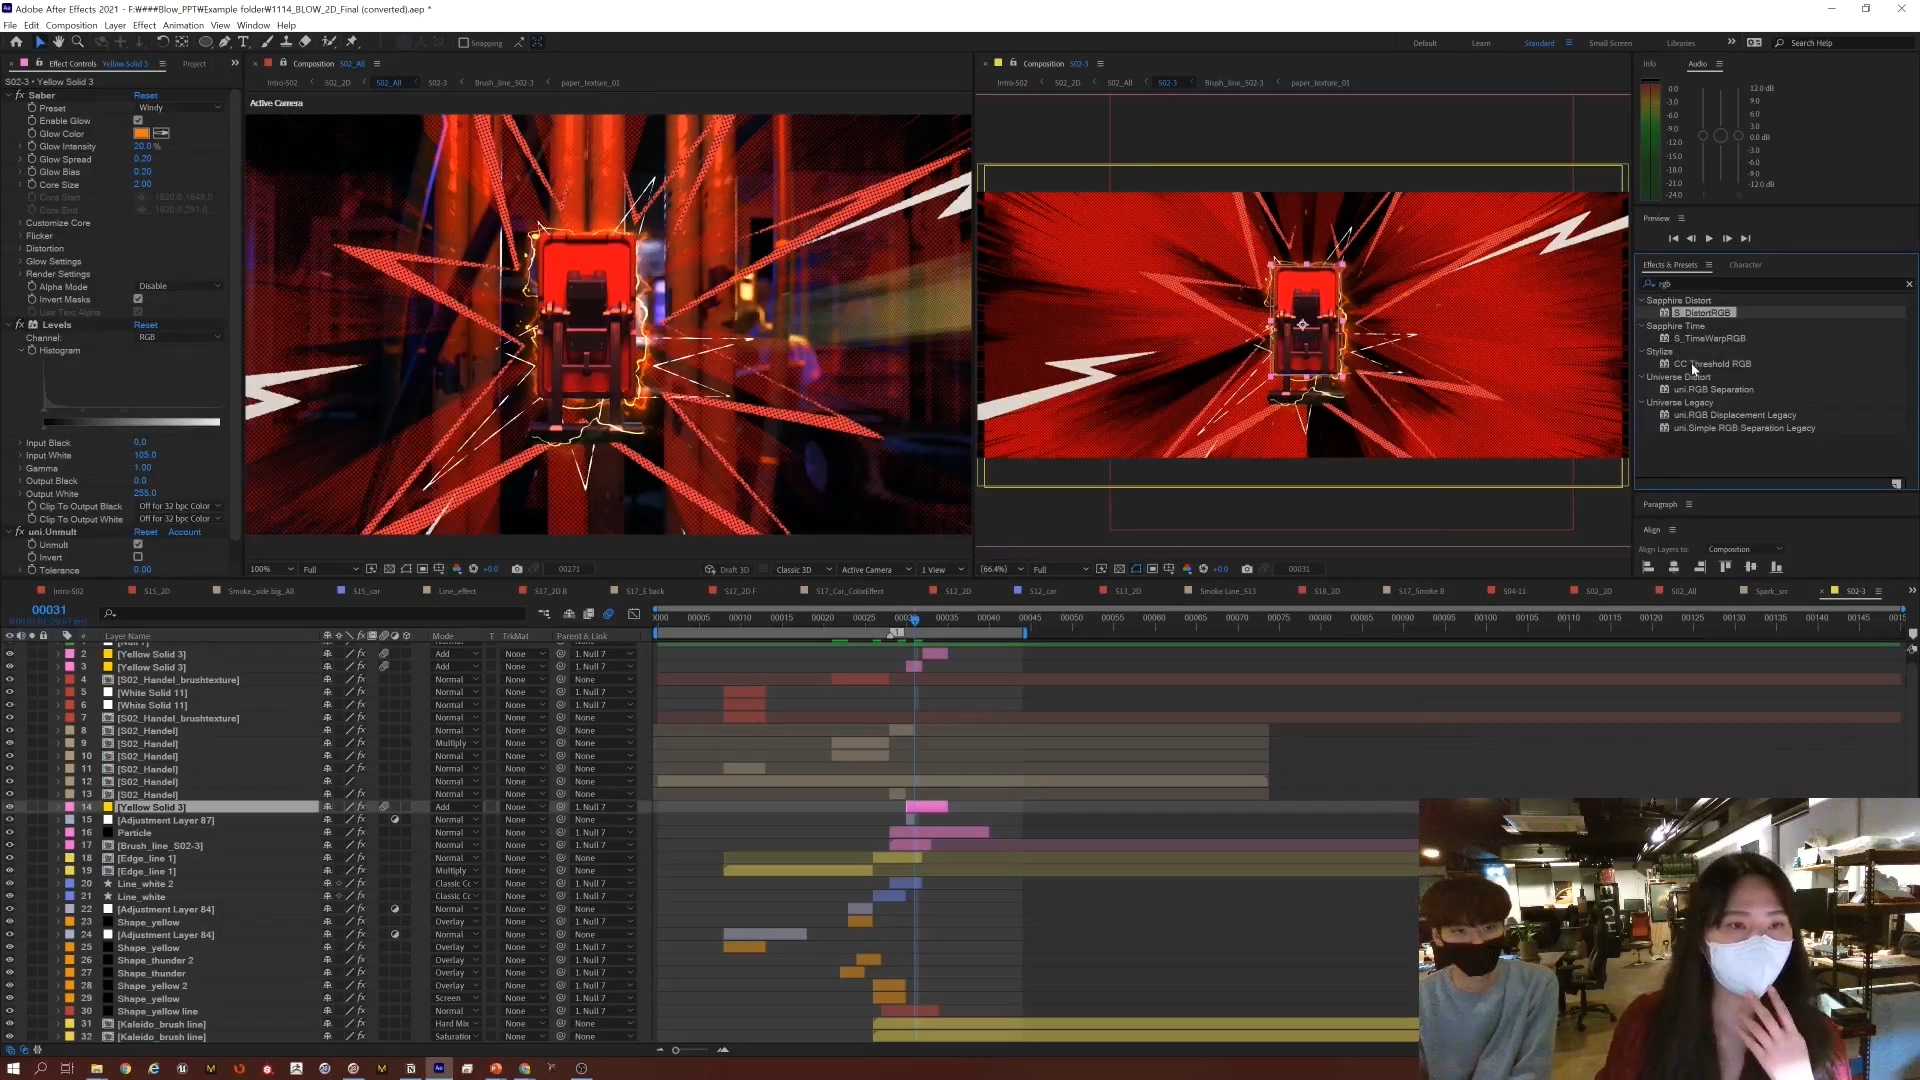Image resolution: width=1920 pixels, height=1080 pixels.
Task: Select the Zoom tool in toolbar
Action: point(77,42)
